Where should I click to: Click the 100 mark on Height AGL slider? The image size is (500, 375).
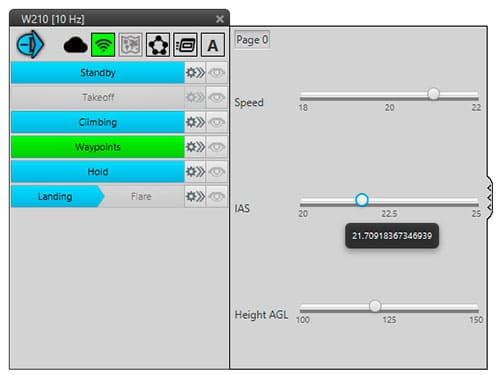click(303, 320)
